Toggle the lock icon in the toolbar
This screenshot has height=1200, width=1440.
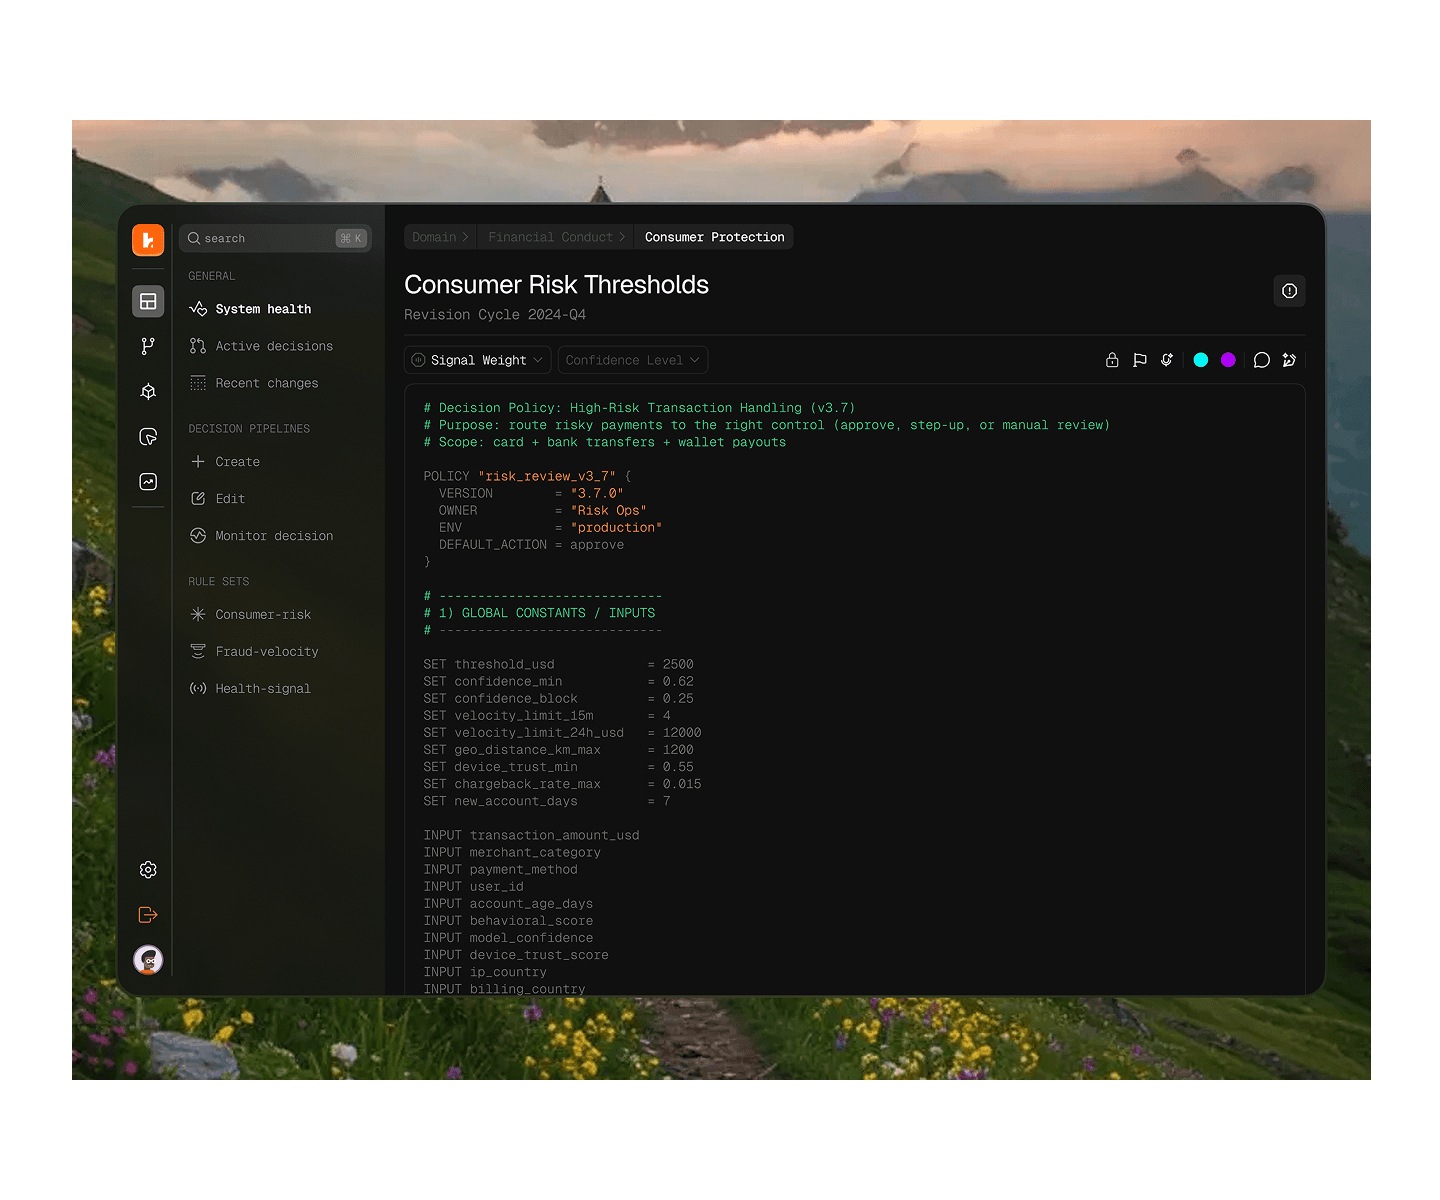(x=1112, y=360)
